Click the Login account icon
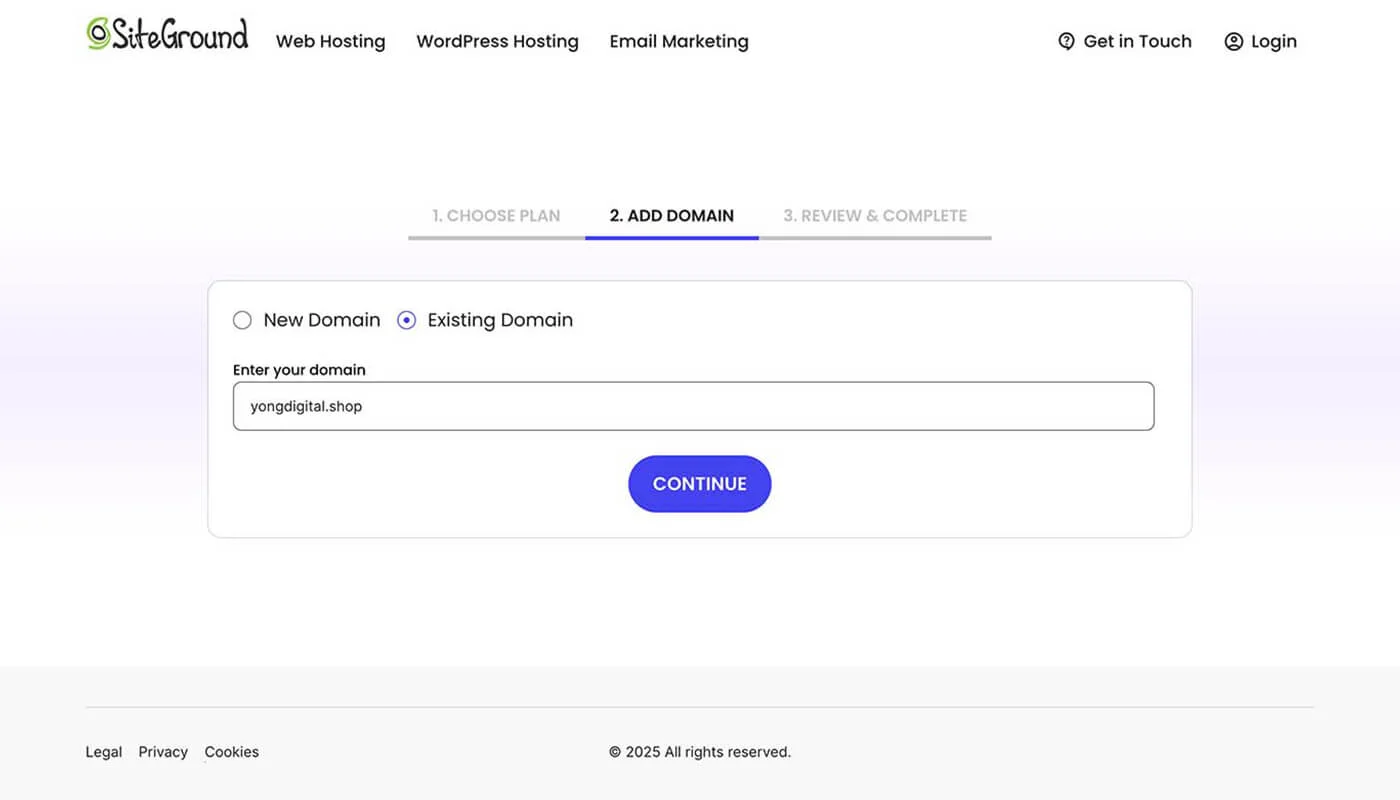The image size is (1400, 800). pos(1234,41)
